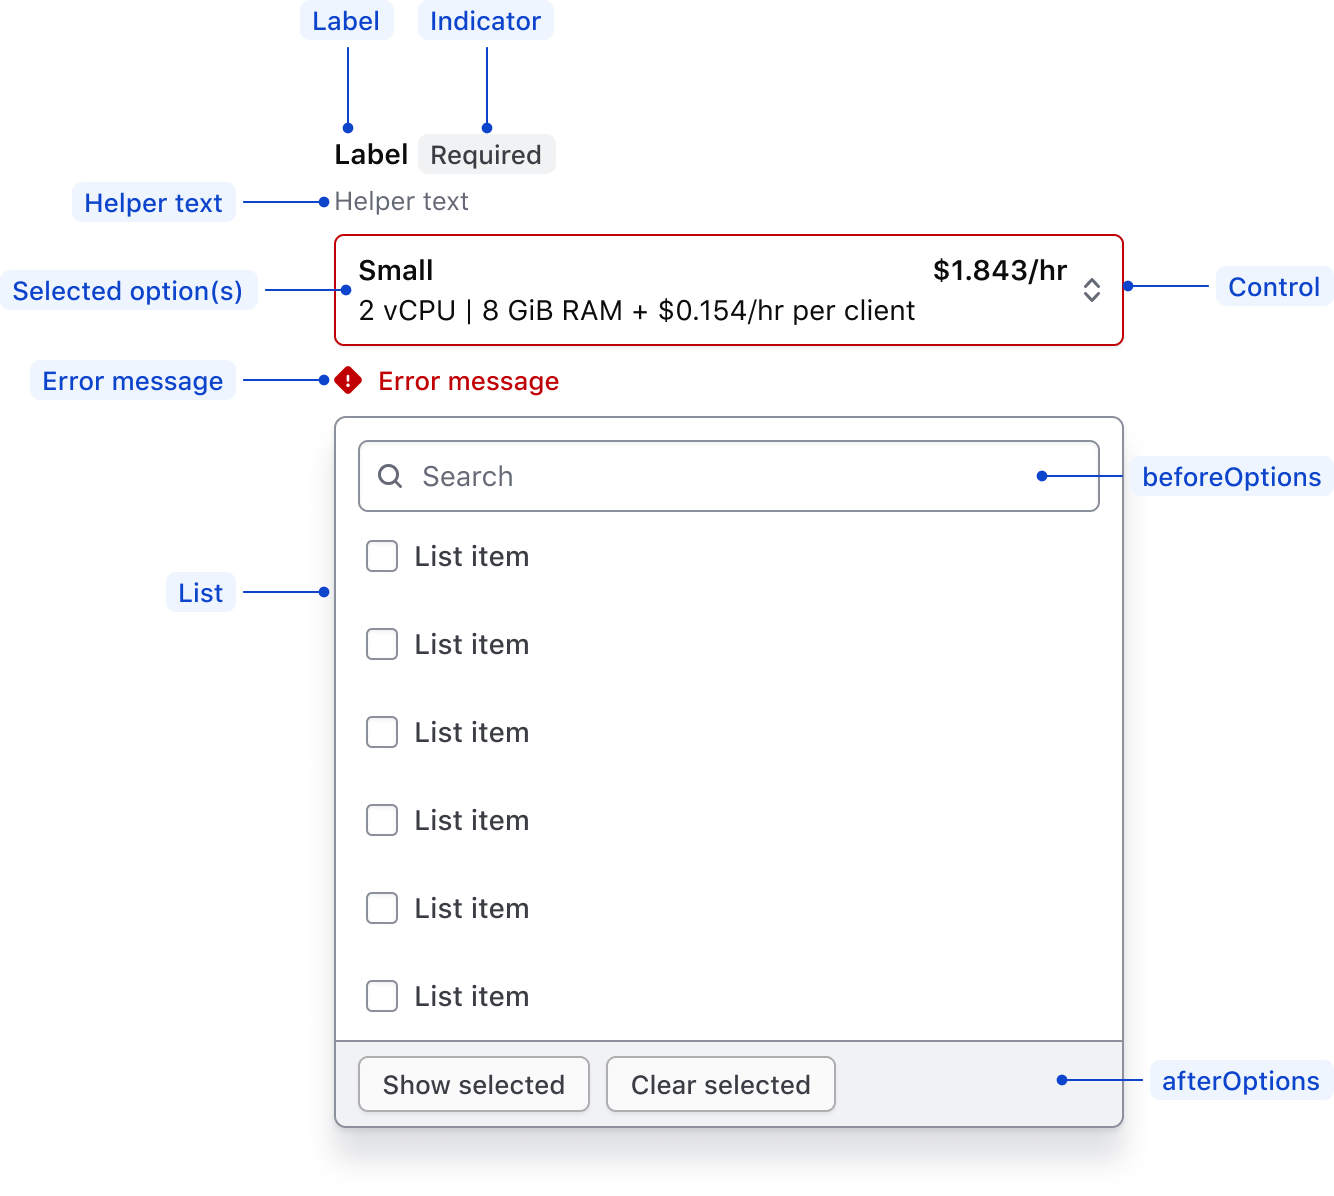Check the first List item checkbox
Viewport: 1334px width, 1196px height.
(382, 556)
